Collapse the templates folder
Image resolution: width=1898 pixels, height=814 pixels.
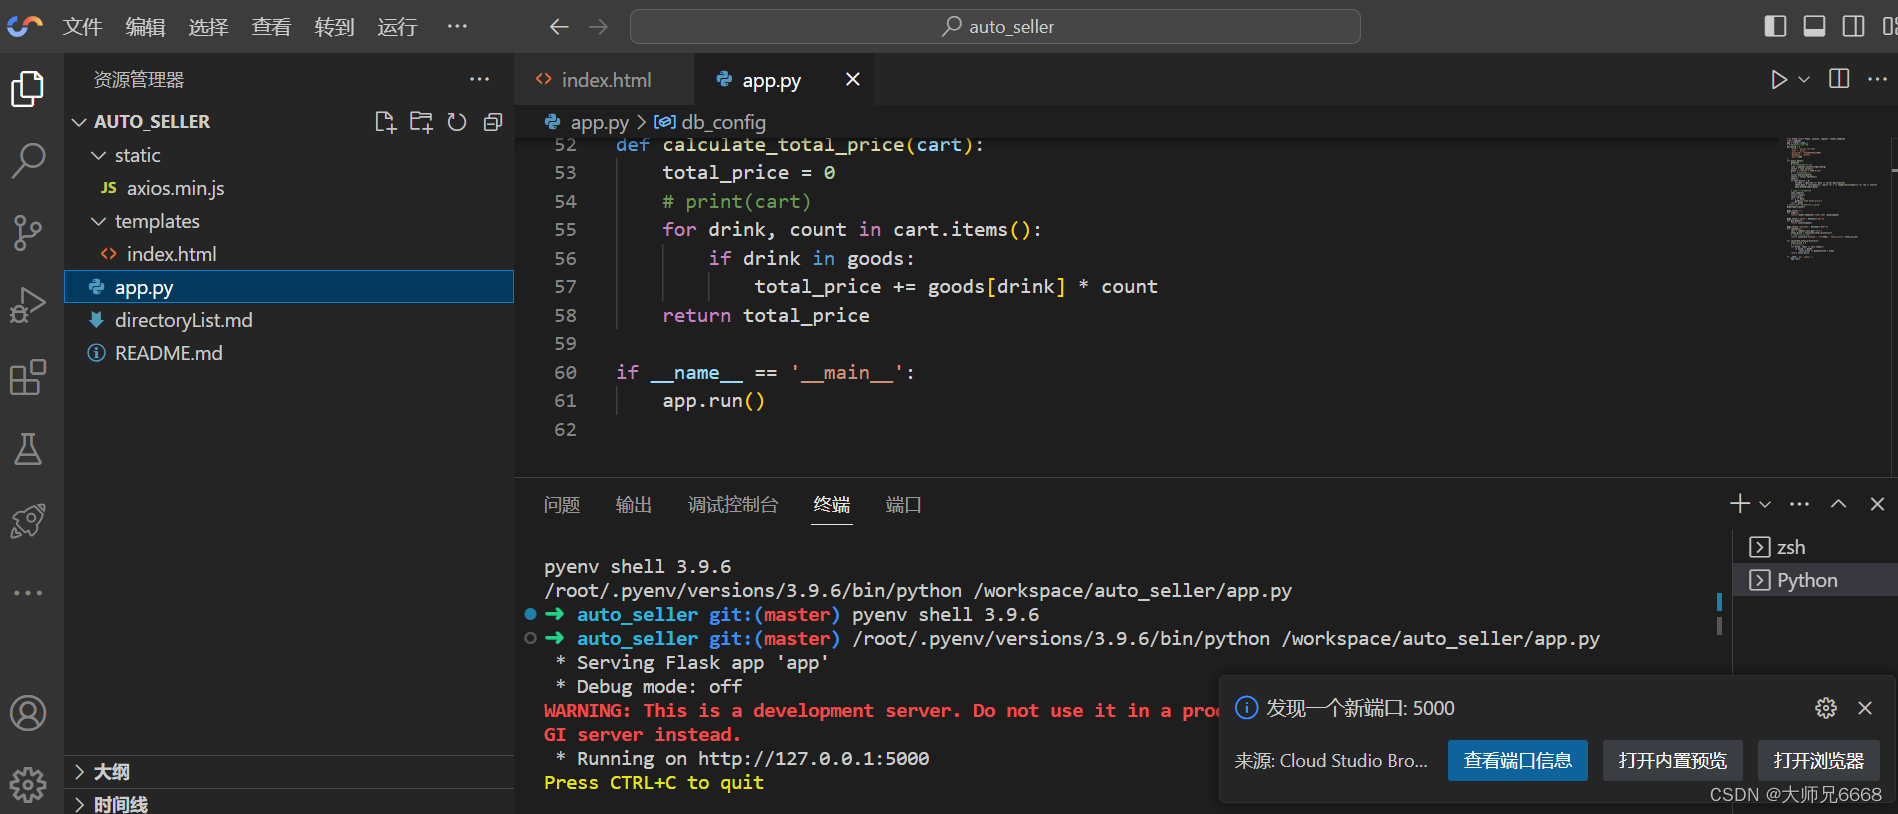156,221
